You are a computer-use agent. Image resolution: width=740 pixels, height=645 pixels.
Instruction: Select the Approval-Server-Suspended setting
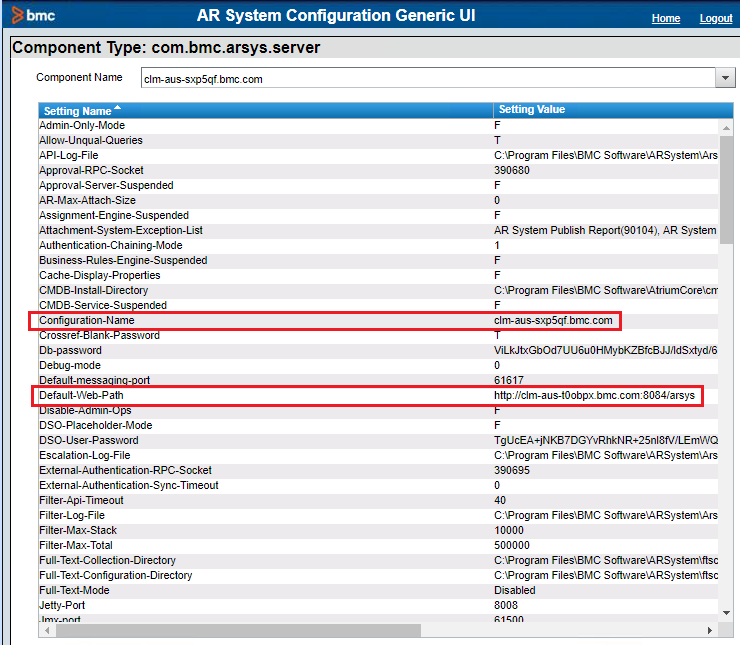106,185
